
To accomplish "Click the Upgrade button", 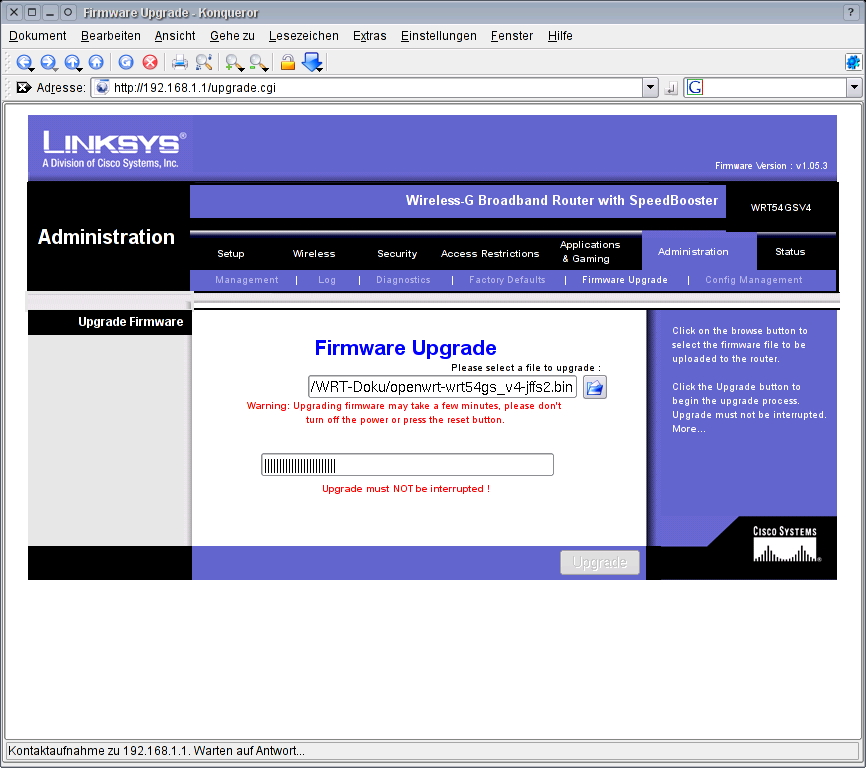I will pyautogui.click(x=600, y=563).
